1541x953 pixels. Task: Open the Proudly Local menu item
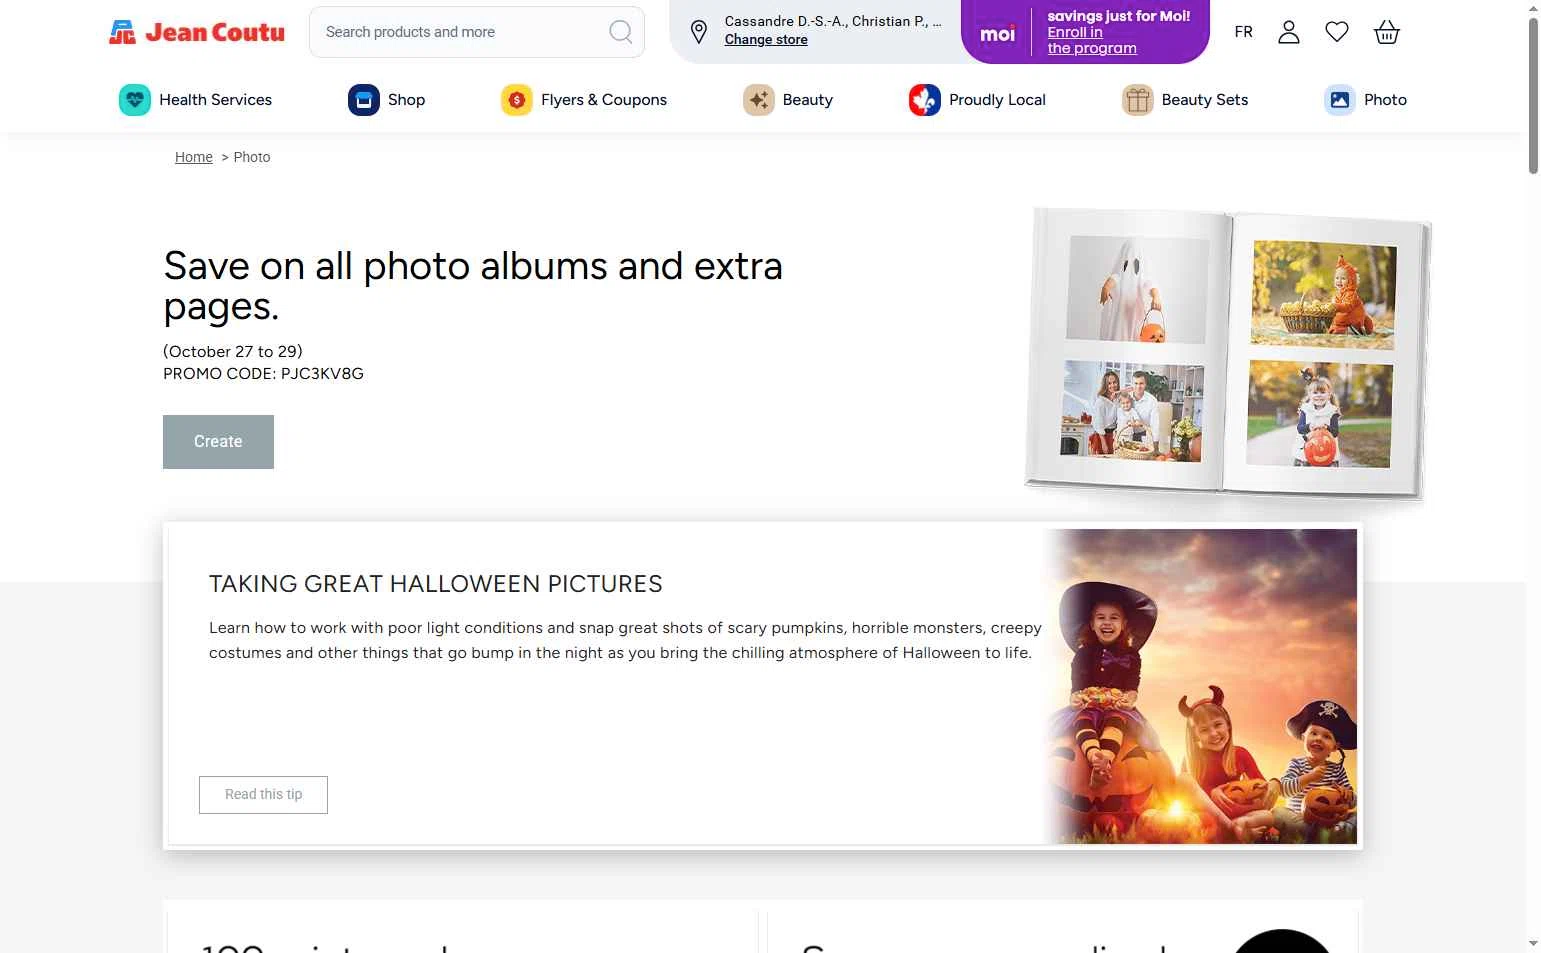click(x=977, y=100)
